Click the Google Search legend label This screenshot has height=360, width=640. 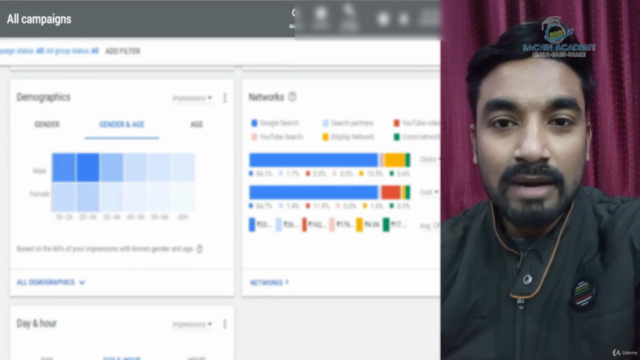[279, 123]
